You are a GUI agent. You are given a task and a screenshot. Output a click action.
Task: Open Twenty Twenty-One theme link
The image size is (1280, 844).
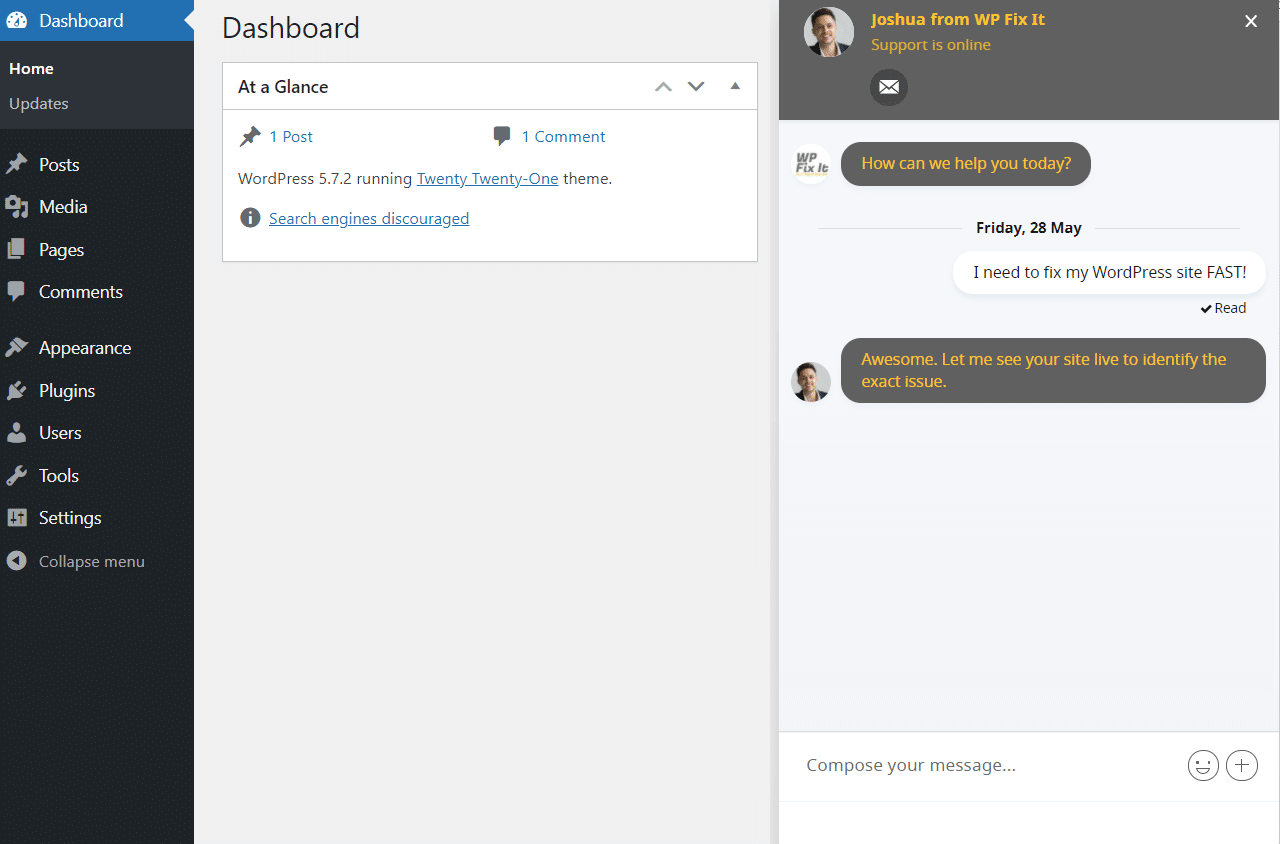(487, 179)
